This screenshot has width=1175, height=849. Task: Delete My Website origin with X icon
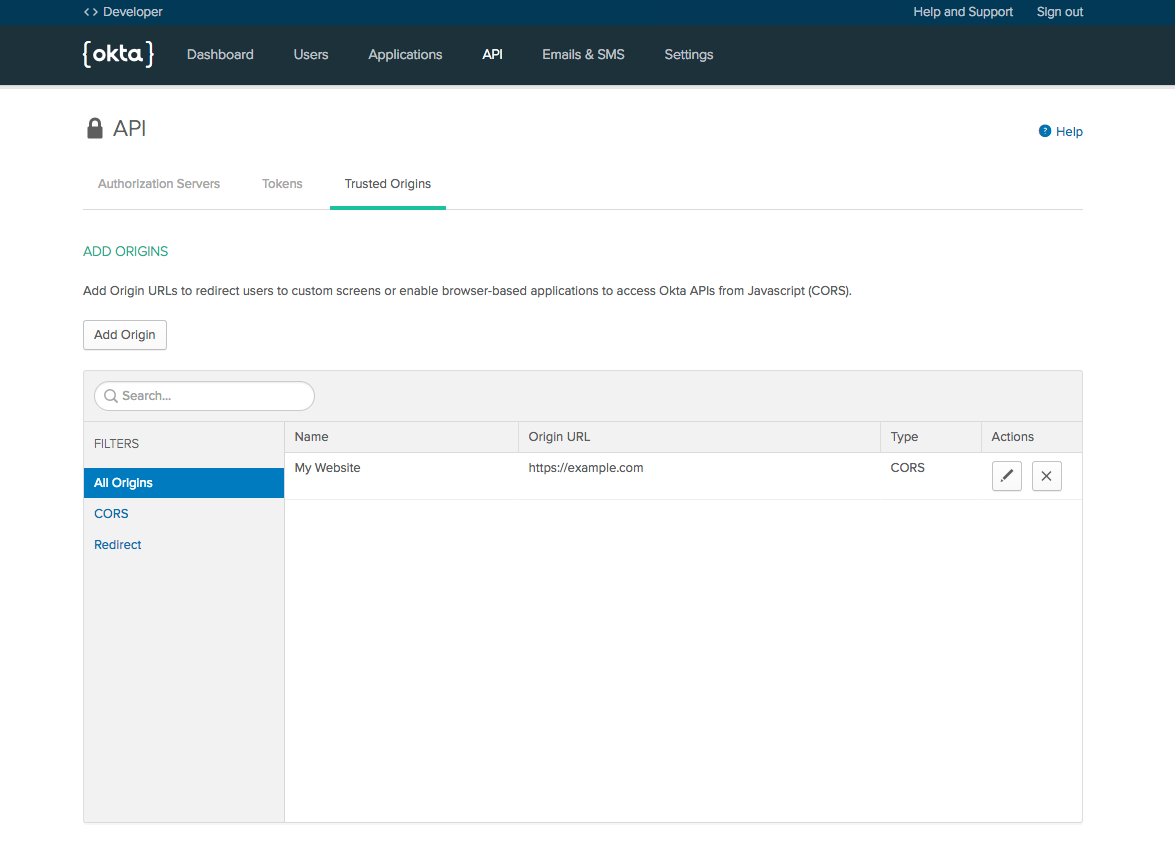tap(1046, 476)
